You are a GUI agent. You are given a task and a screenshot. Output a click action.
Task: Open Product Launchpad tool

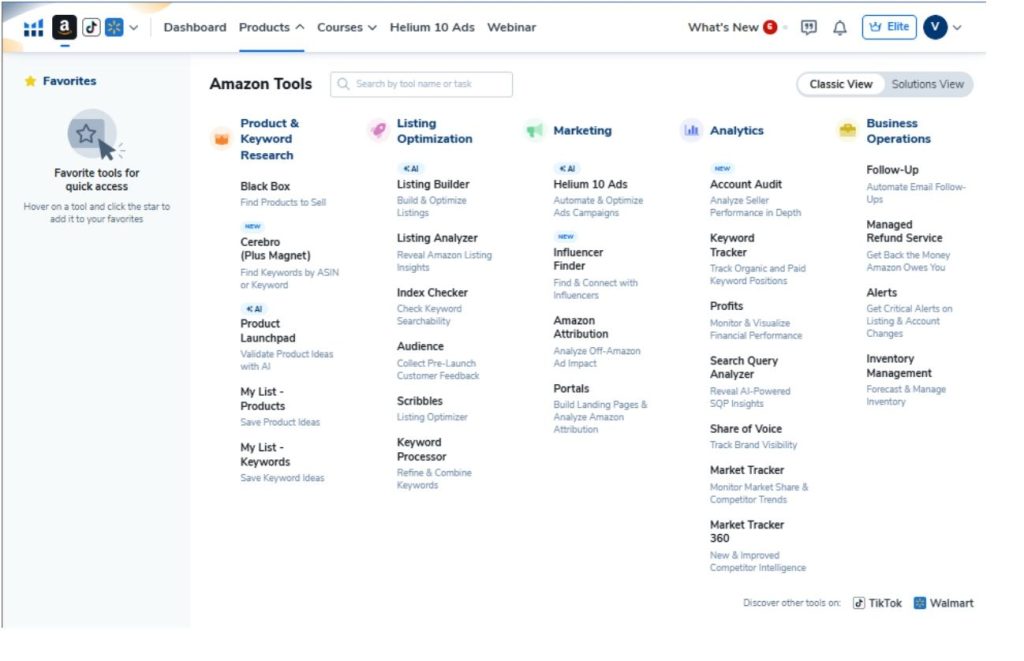[268, 330]
